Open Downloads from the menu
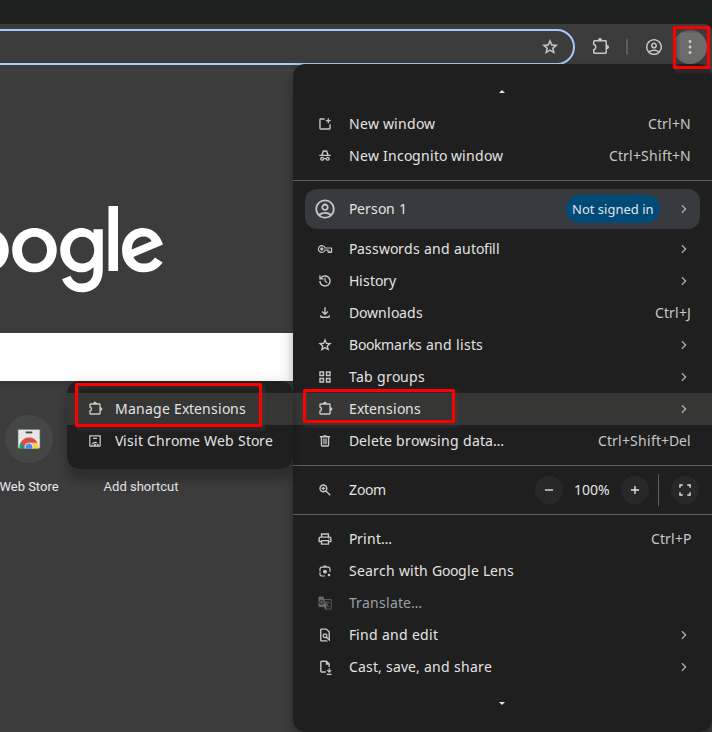The width and height of the screenshot is (712, 732). (x=502, y=313)
